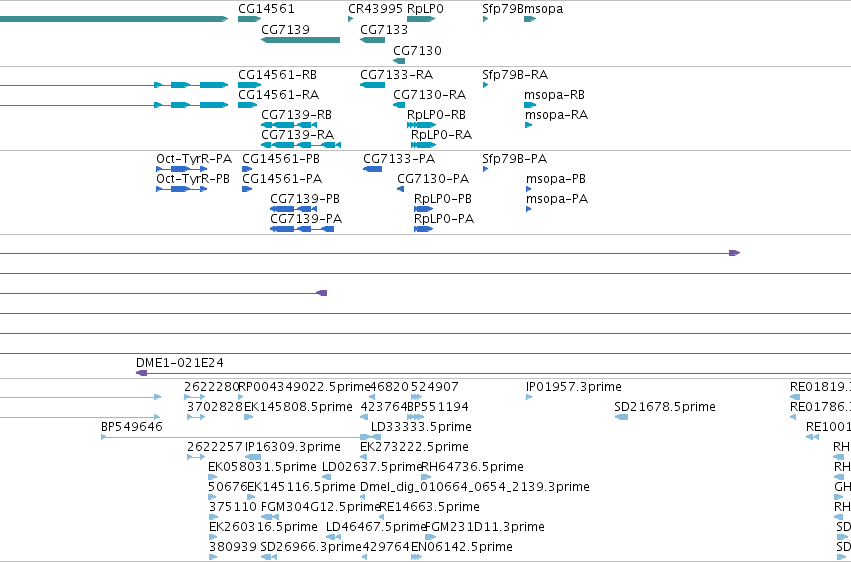Click EST label LD33333.5prime
This screenshot has height=562, width=851.
(x=421, y=426)
